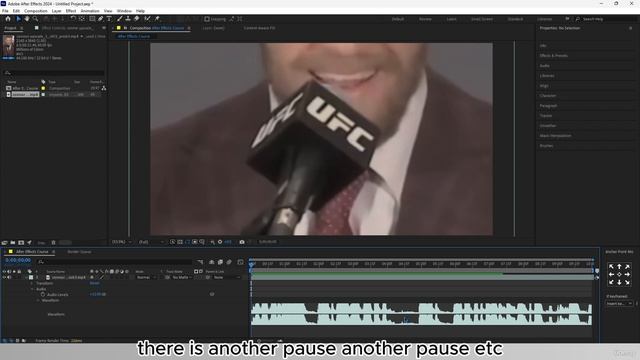Image resolution: width=640 pixels, height=360 pixels.
Task: Open the Window menu
Action: click(x=124, y=11)
